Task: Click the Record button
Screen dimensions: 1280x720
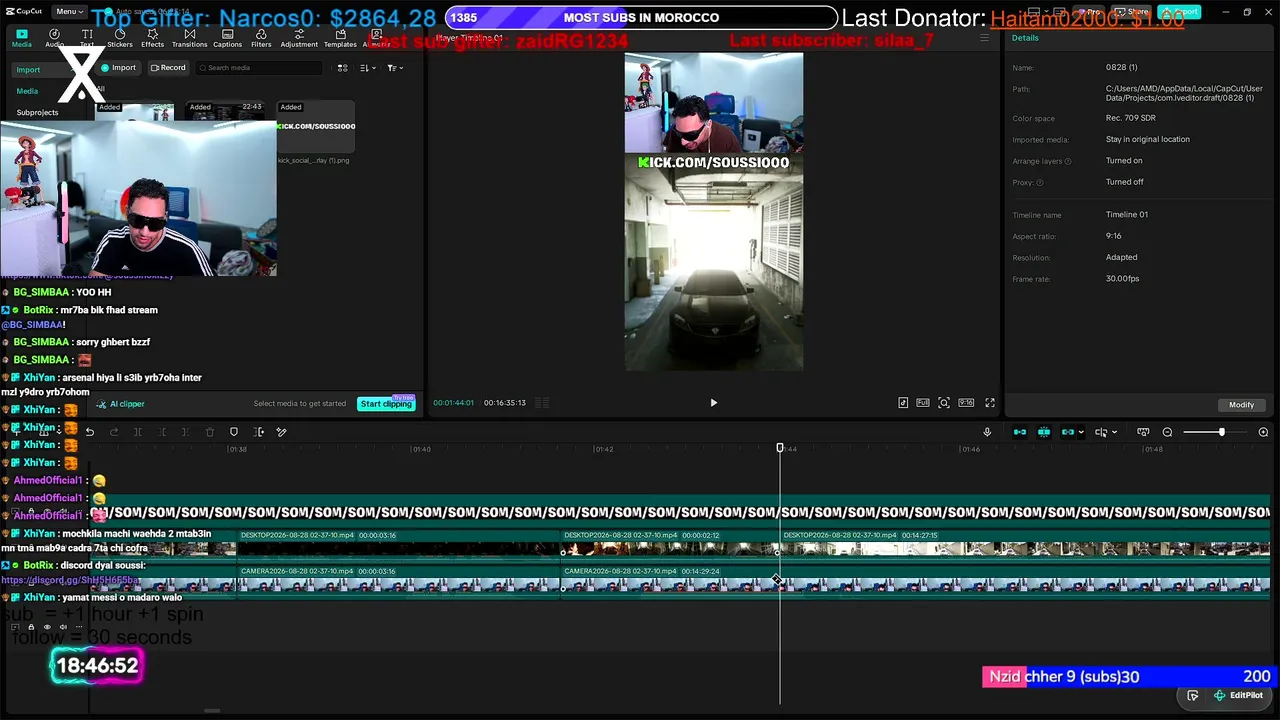Action: (x=168, y=68)
